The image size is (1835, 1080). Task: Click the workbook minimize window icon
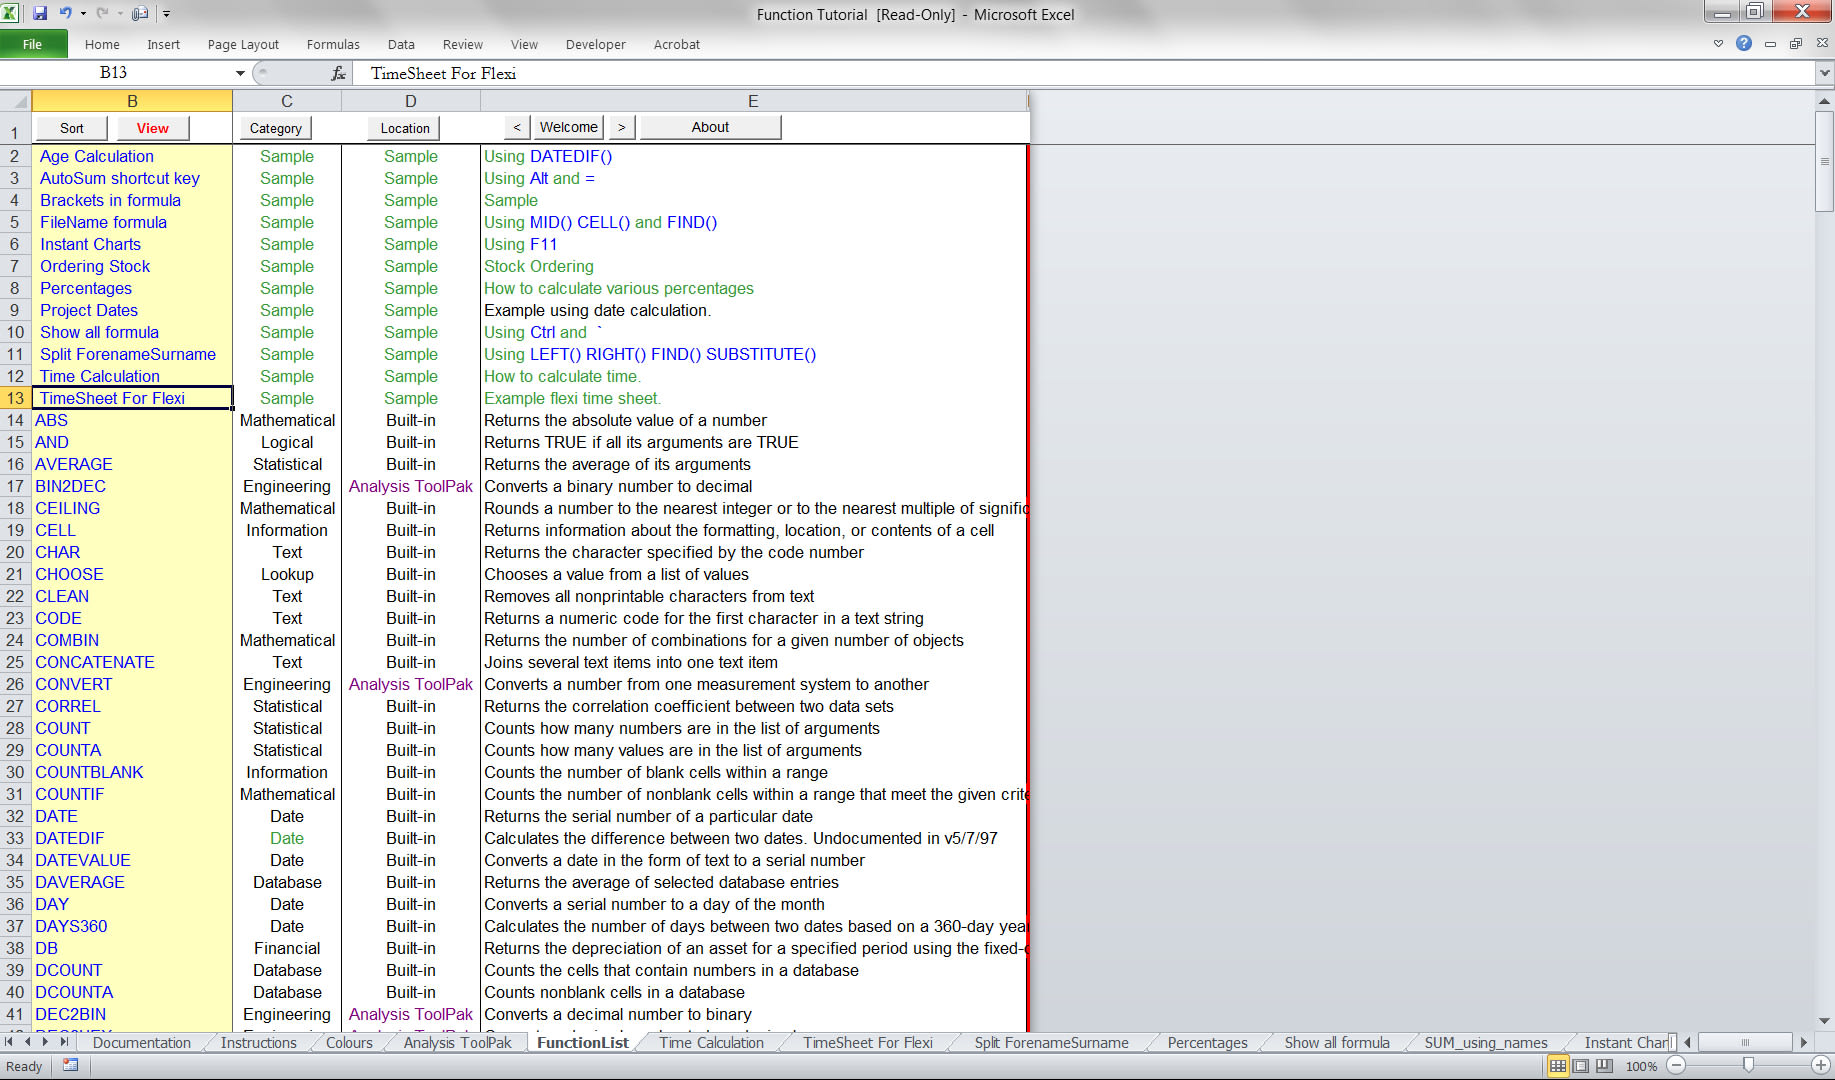(x=1770, y=44)
